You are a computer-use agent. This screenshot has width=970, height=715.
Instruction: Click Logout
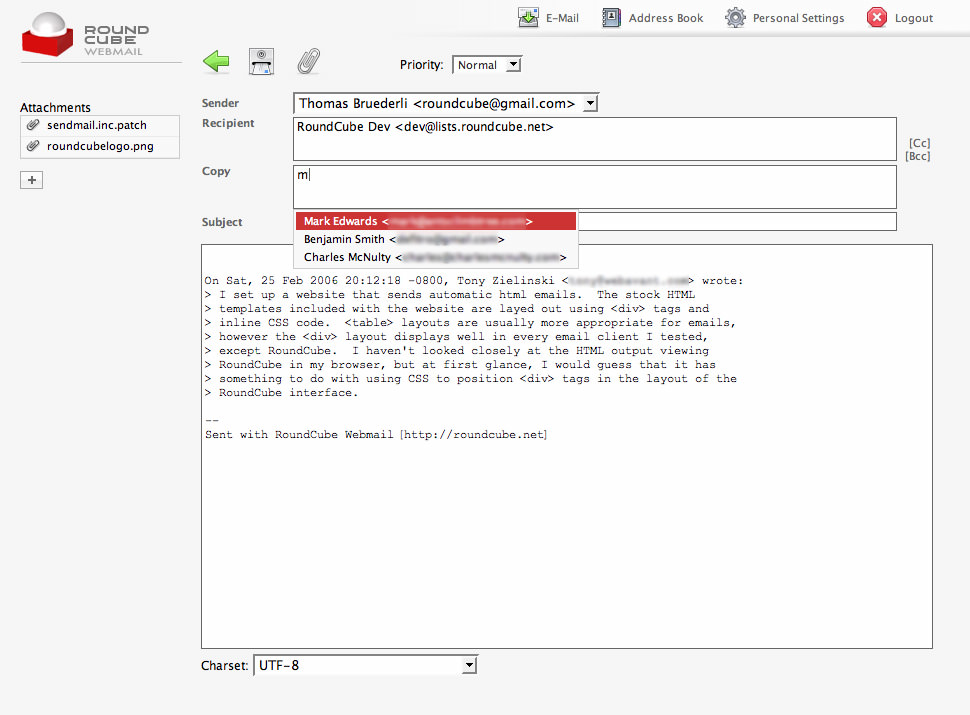(x=900, y=18)
